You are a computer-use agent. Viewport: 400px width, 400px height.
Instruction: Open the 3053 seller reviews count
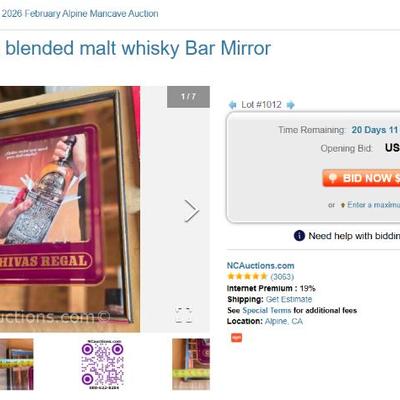282,277
